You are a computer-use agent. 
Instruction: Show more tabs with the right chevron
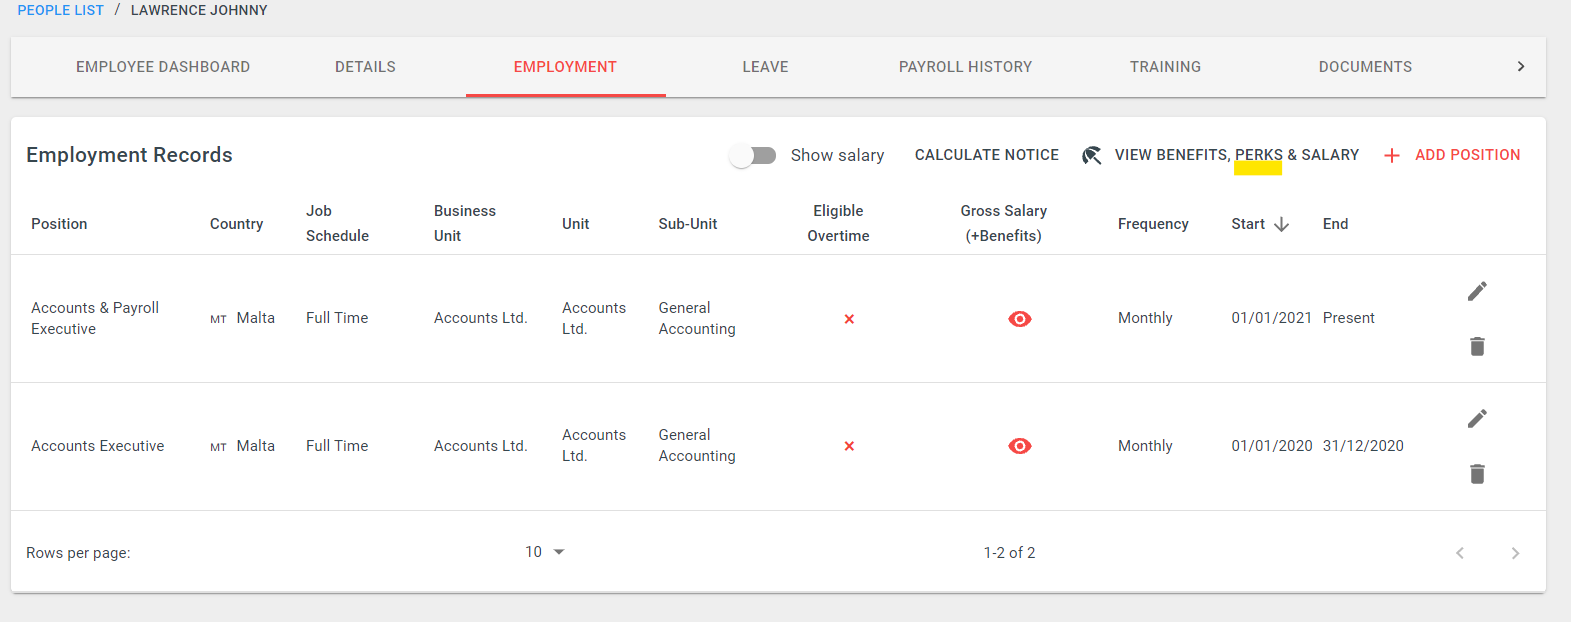click(1521, 67)
